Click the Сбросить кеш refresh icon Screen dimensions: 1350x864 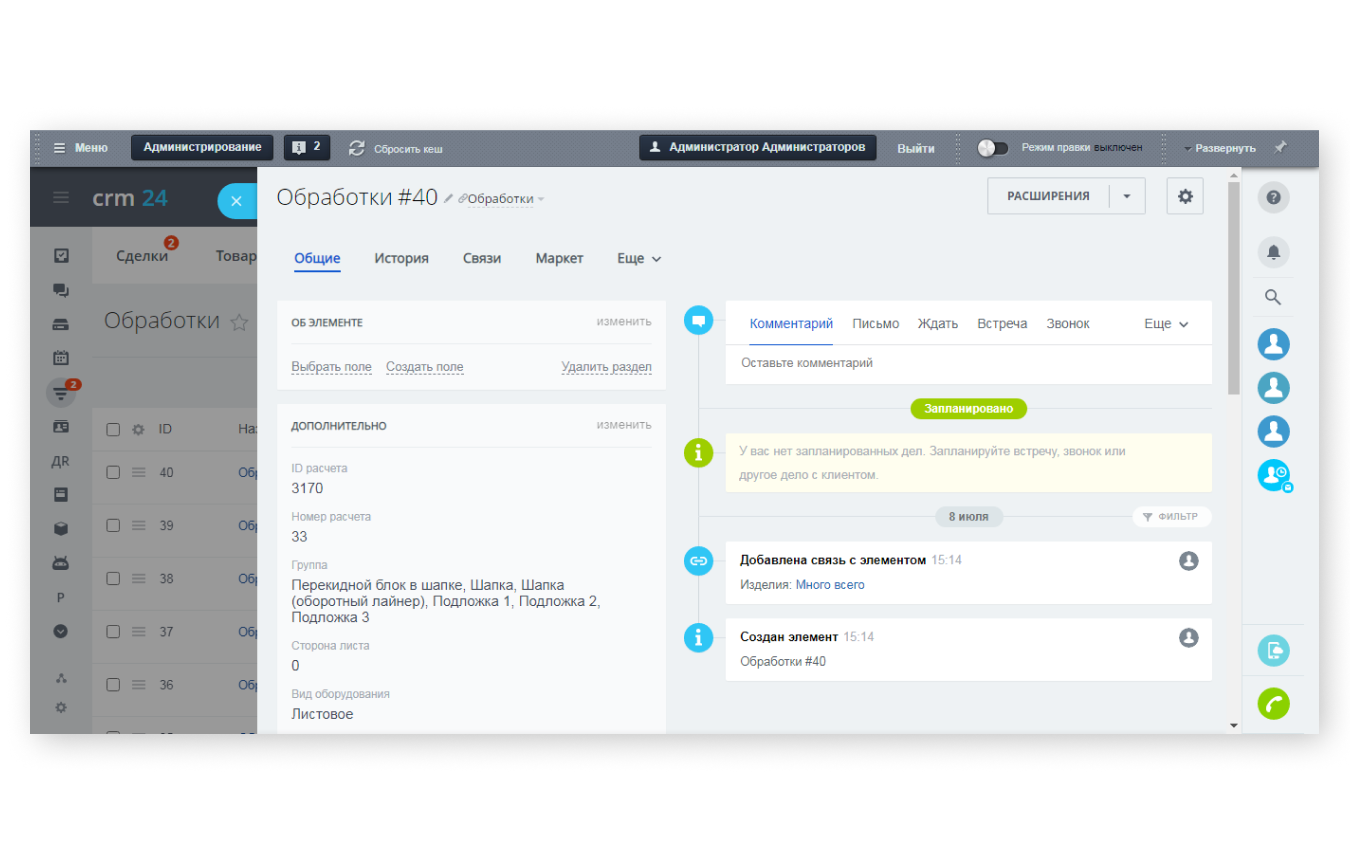(x=357, y=148)
